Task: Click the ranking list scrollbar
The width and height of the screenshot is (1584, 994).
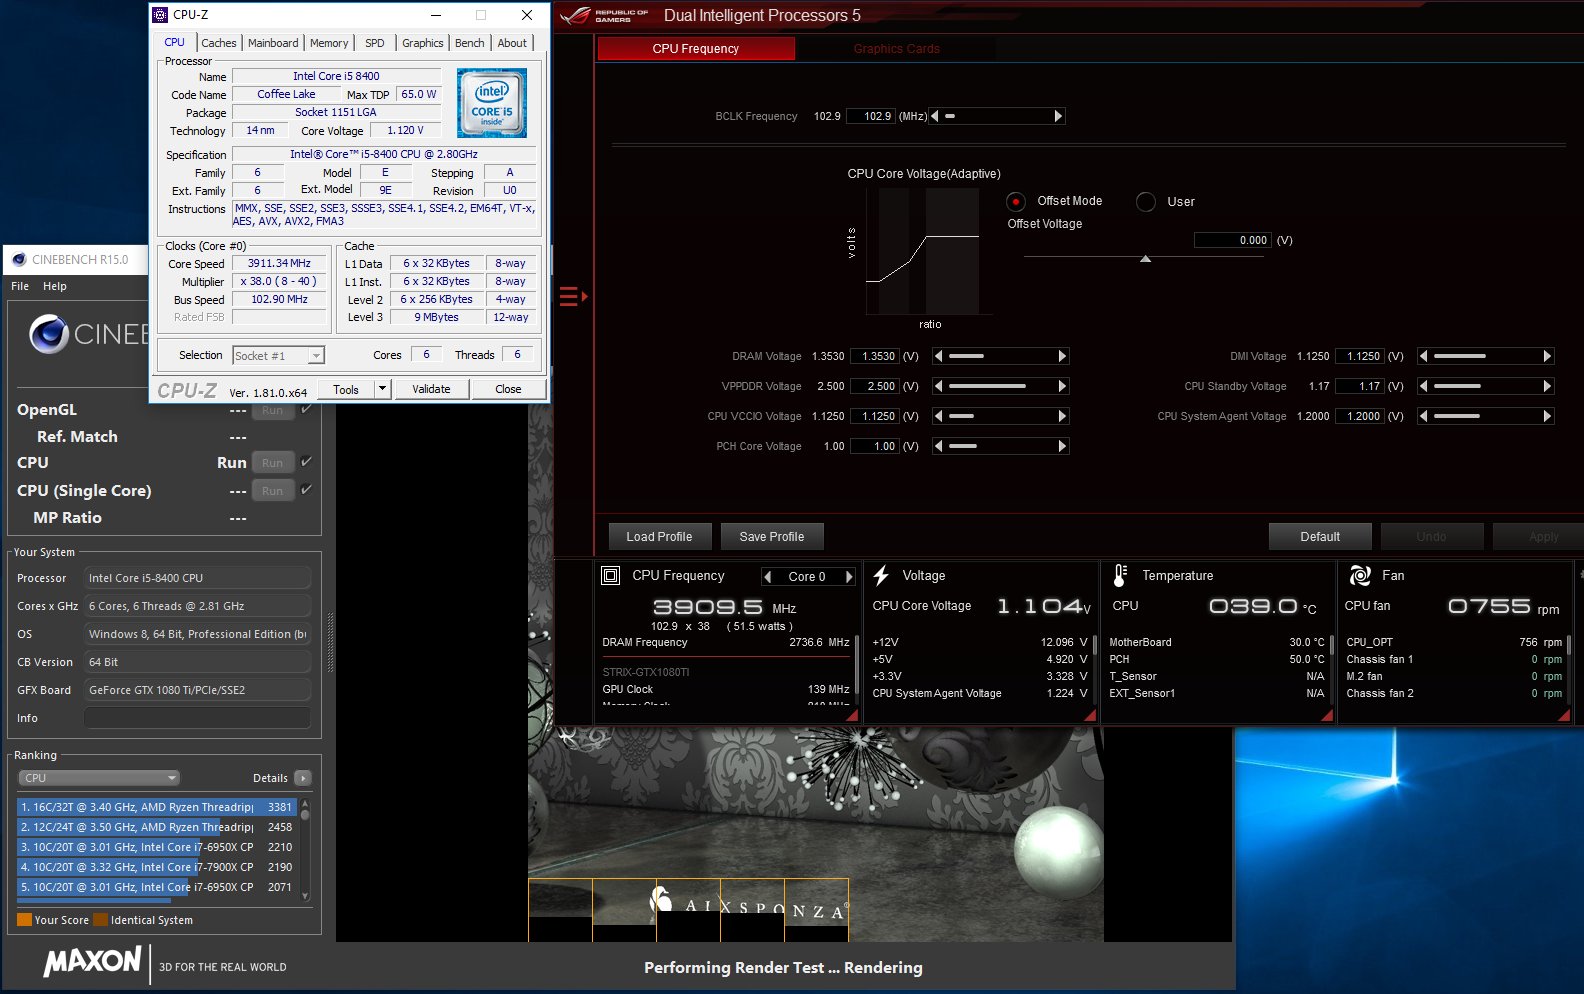Action: coord(305,850)
